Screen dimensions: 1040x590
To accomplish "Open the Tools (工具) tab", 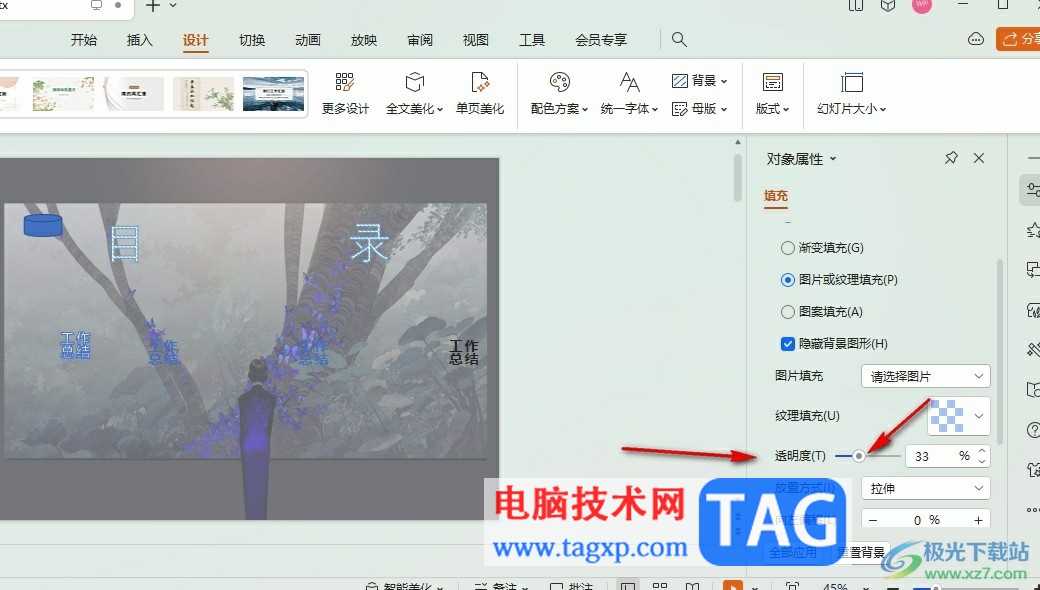I will click(532, 40).
